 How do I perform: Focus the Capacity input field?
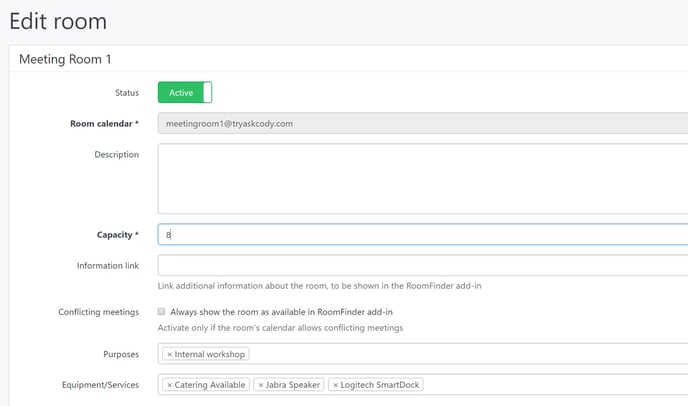(423, 234)
